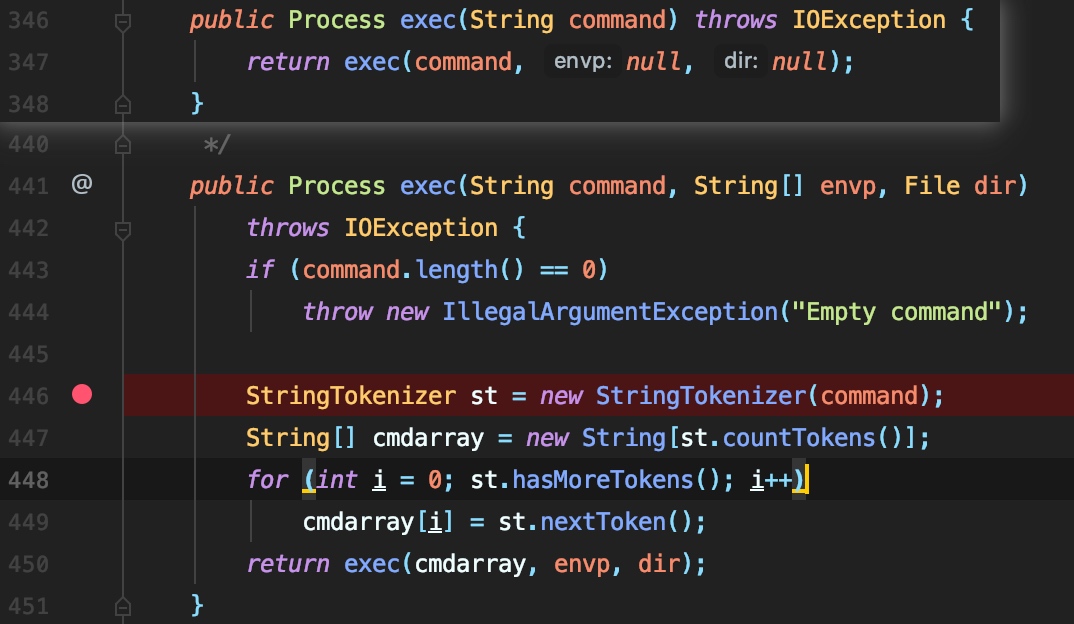Click the envp: inlay parameter hint
Screen dimensions: 1074x624
coord(583,62)
